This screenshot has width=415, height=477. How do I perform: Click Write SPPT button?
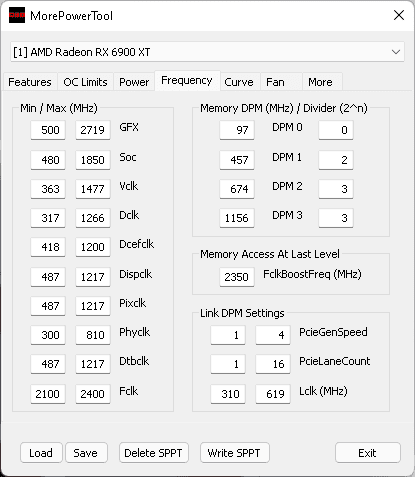tap(234, 453)
